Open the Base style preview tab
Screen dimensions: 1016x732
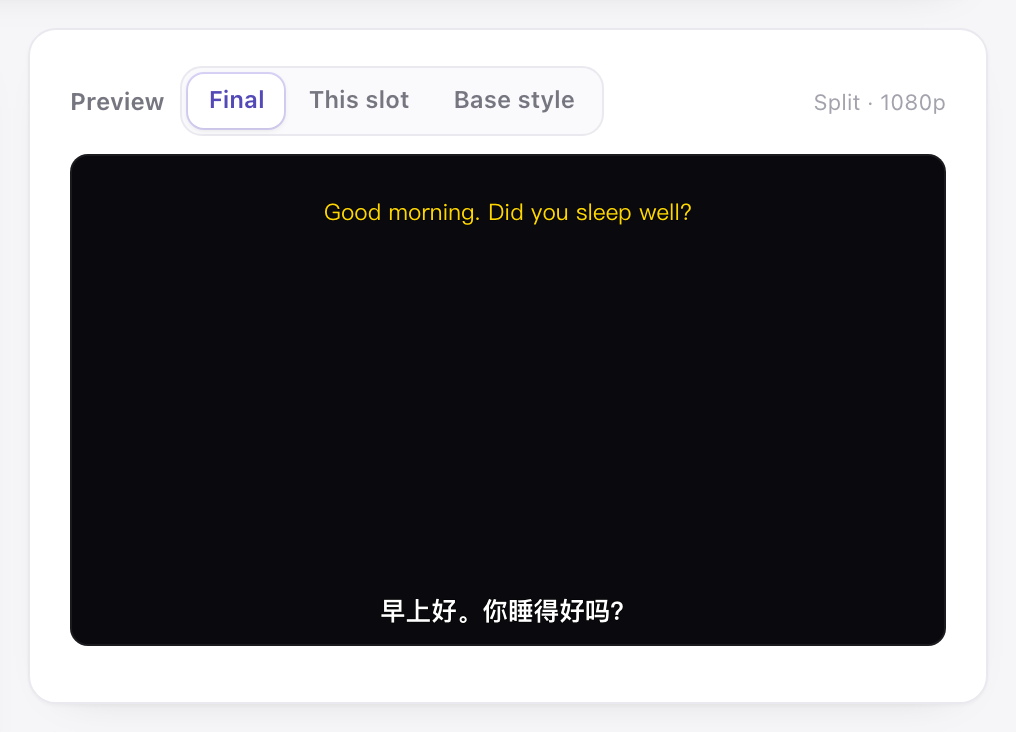point(514,100)
